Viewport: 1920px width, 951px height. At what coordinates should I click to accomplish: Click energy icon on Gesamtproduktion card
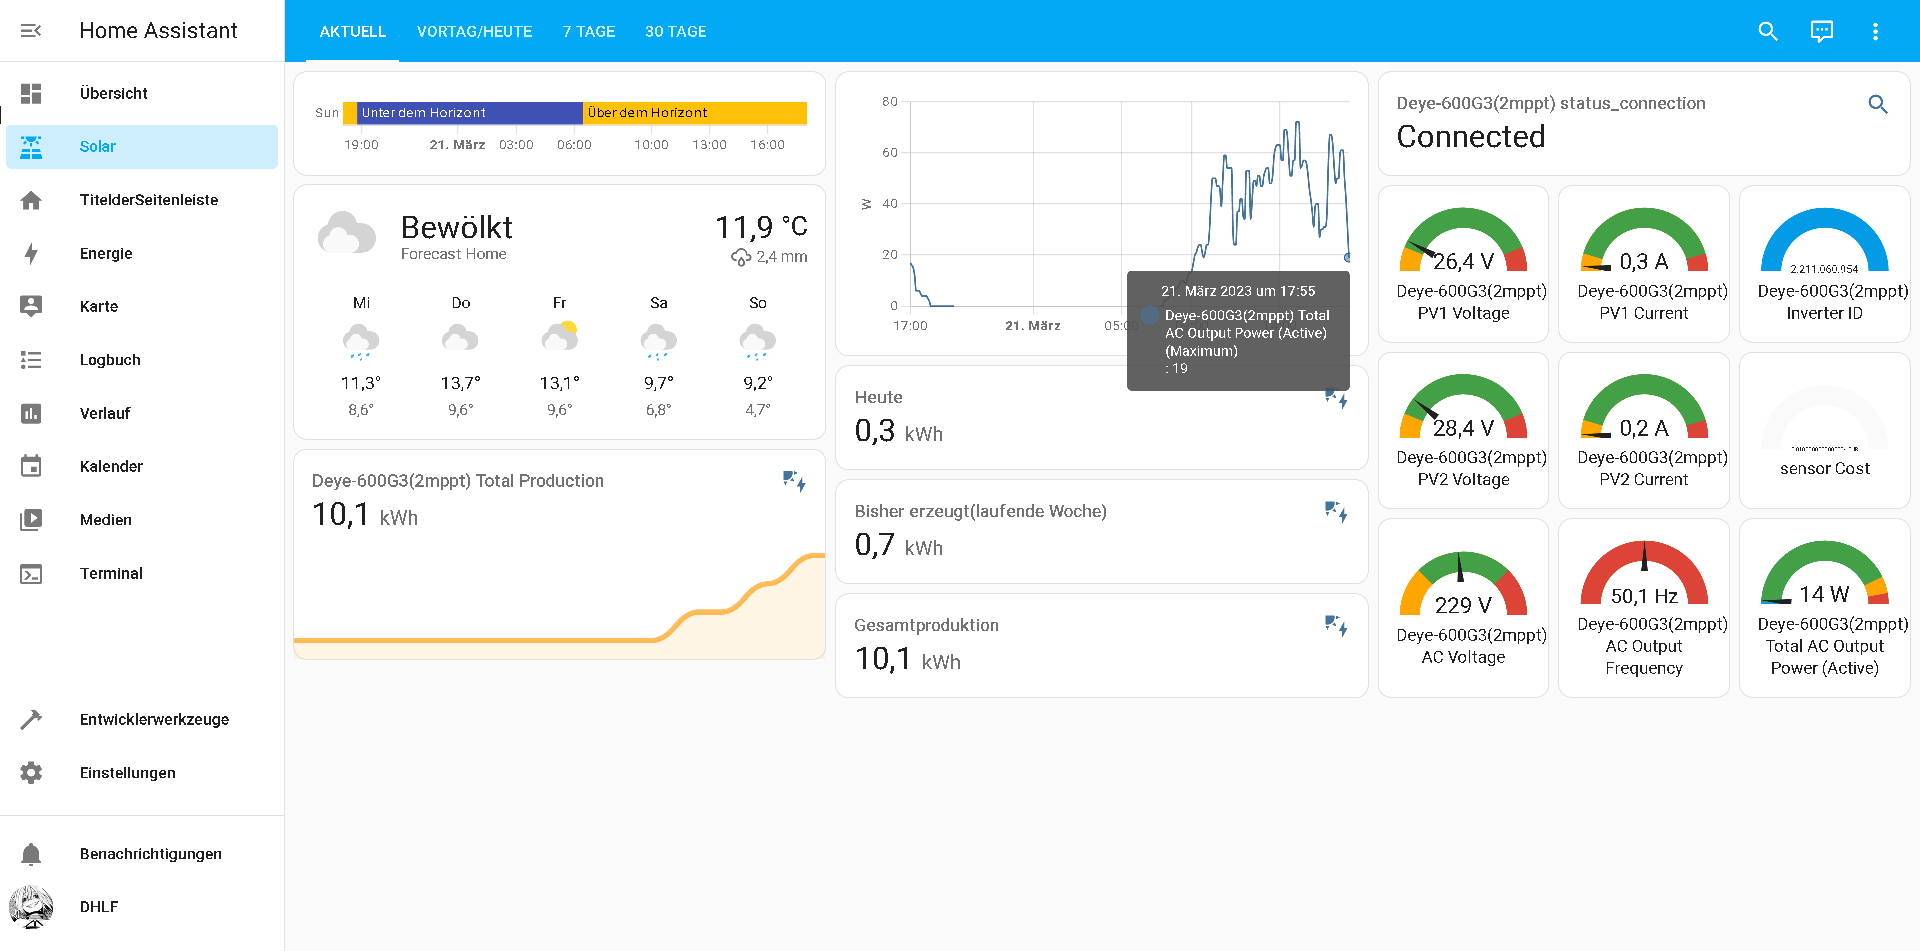click(1337, 626)
